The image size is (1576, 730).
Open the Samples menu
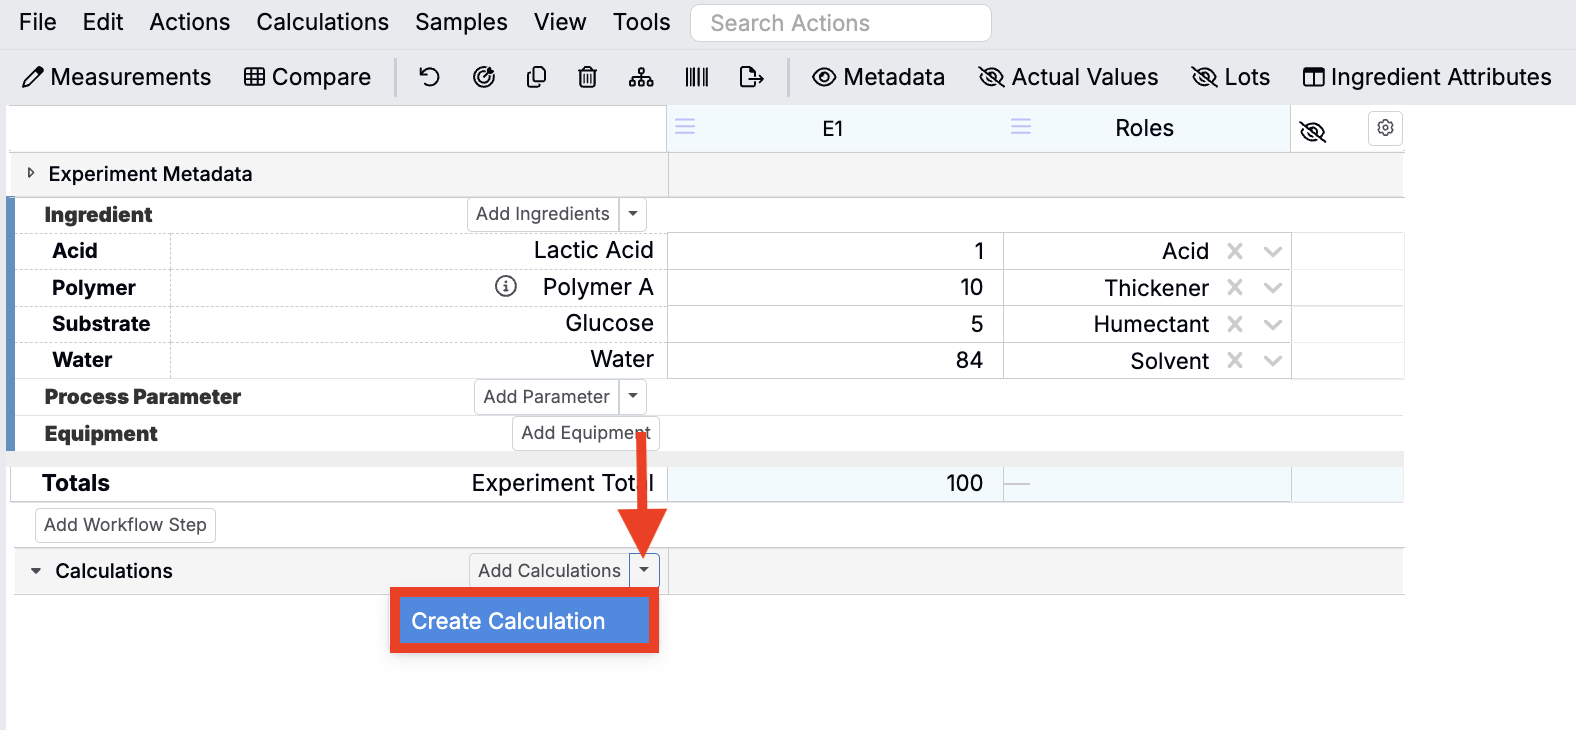pos(462,22)
